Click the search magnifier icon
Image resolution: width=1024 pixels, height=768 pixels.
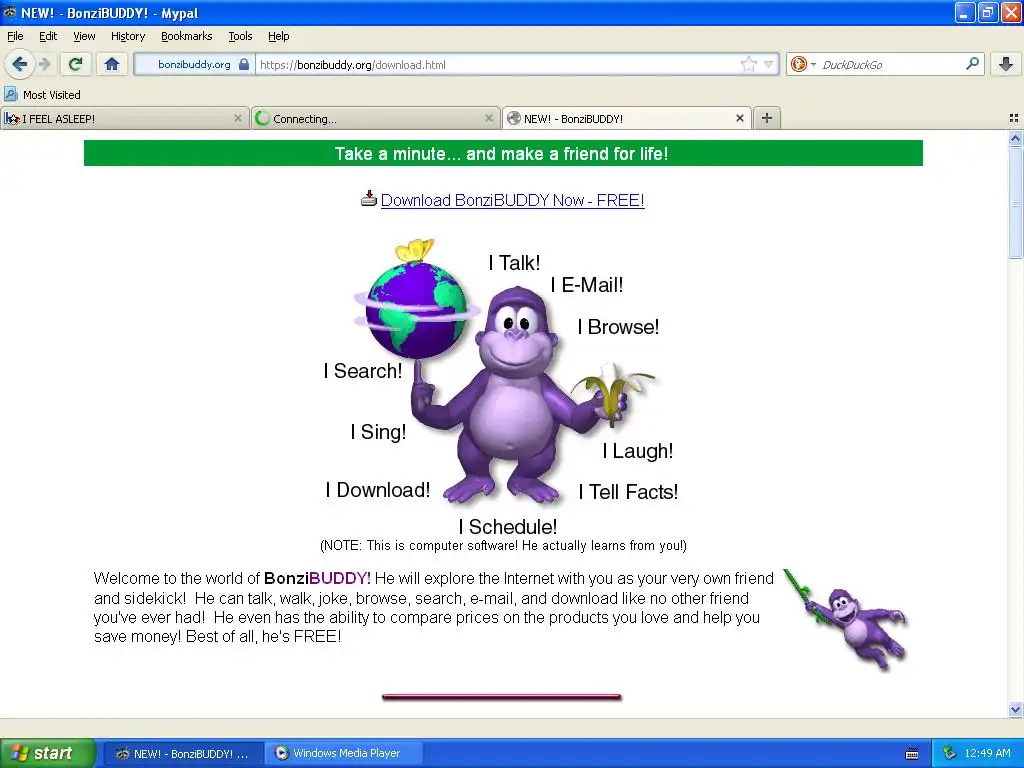[x=972, y=63]
